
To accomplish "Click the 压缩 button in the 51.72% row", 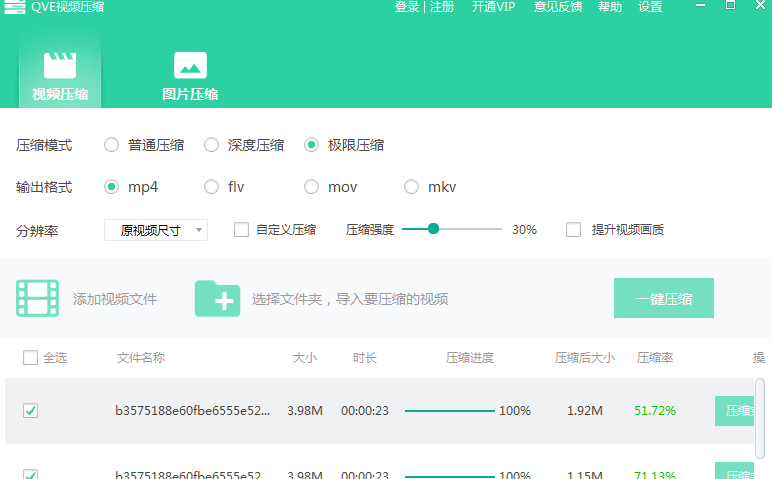I will pyautogui.click(x=734, y=411).
